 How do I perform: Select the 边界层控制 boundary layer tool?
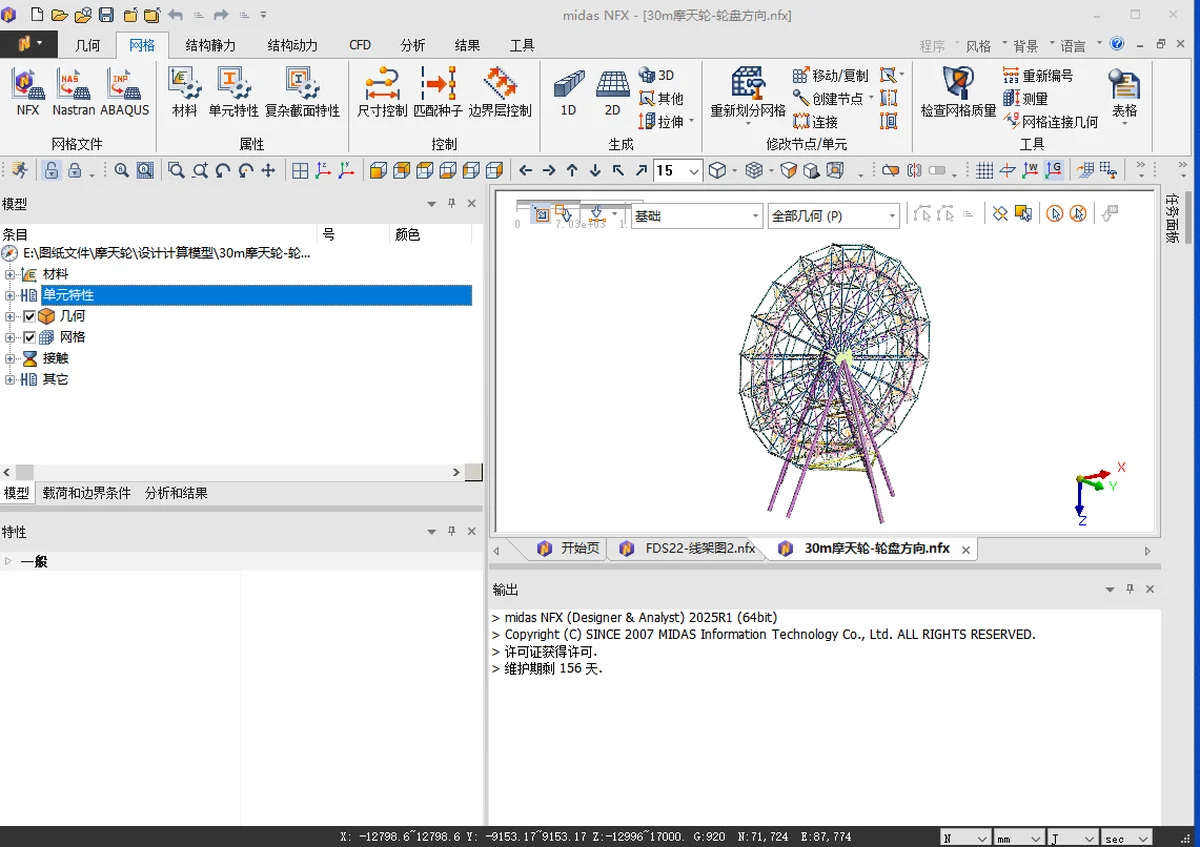(500, 92)
